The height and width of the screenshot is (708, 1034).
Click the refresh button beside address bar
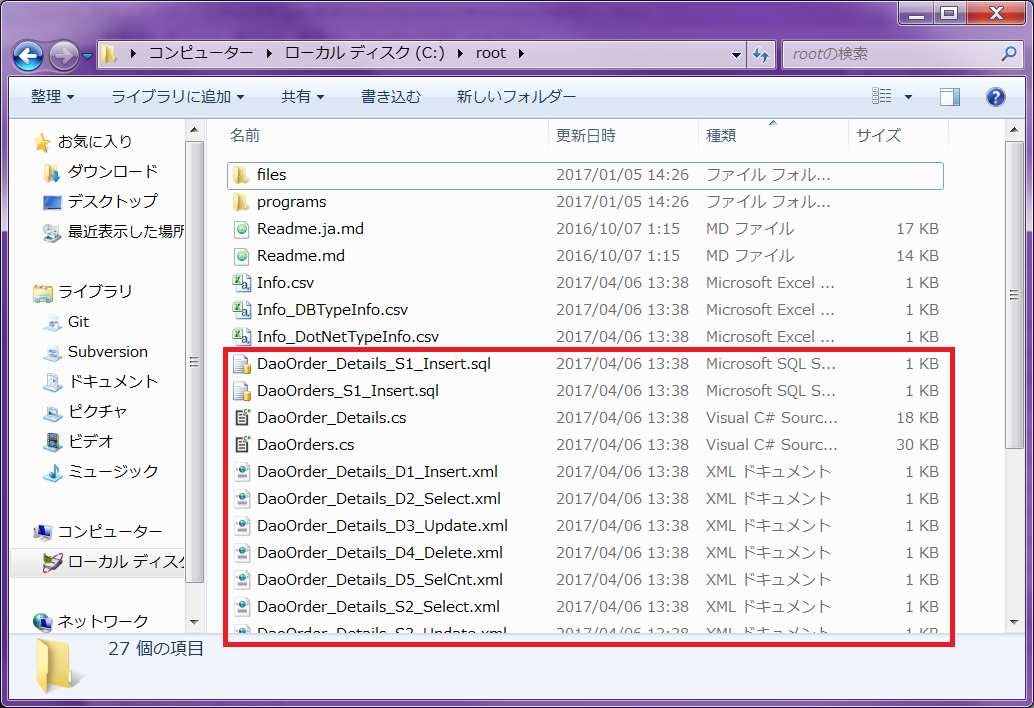point(762,54)
